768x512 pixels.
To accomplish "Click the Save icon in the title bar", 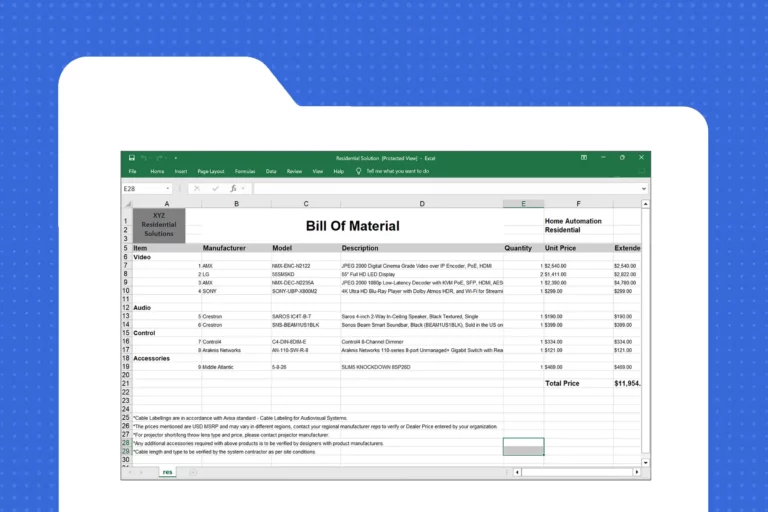I will click(x=132, y=158).
